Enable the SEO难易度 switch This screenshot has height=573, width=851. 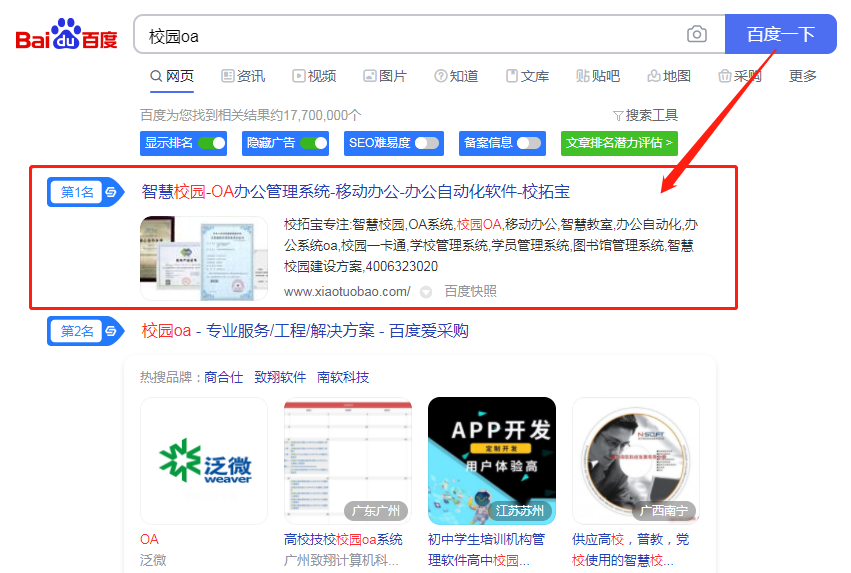click(427, 143)
